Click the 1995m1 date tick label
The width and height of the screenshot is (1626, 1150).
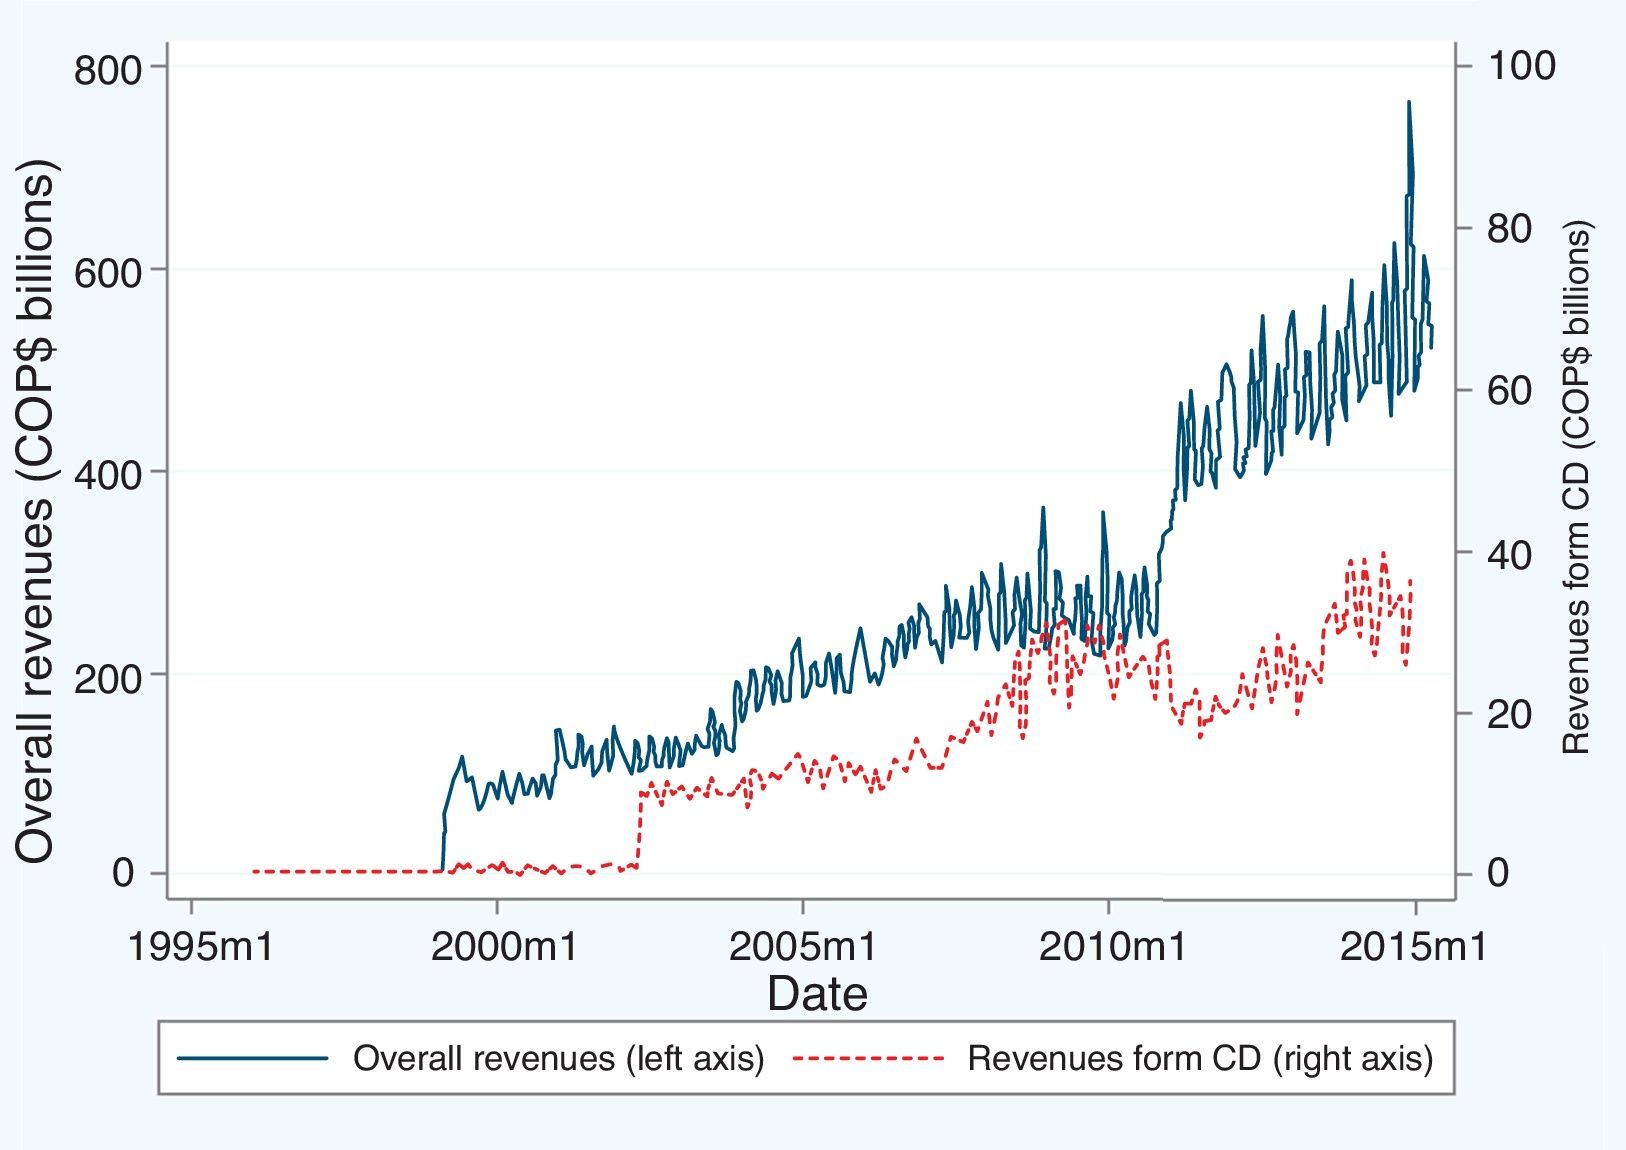[x=200, y=945]
